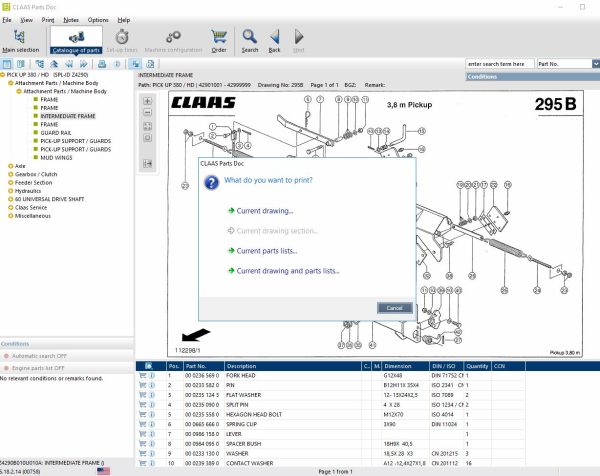
Task: Expand the Feeder Section tree node
Action: 11,183
